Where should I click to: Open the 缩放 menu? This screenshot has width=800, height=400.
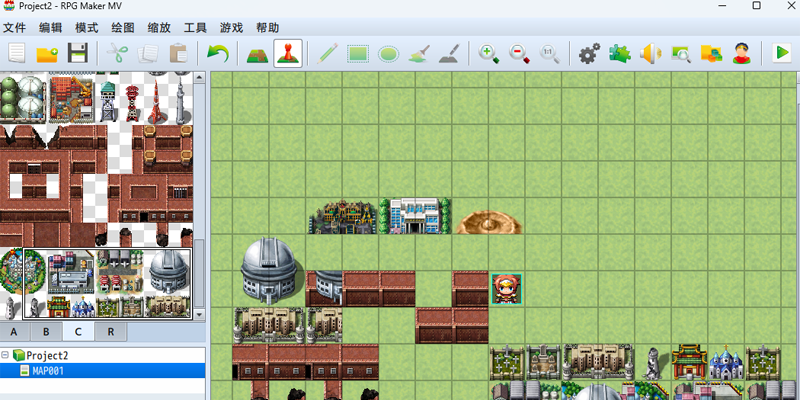click(x=159, y=28)
